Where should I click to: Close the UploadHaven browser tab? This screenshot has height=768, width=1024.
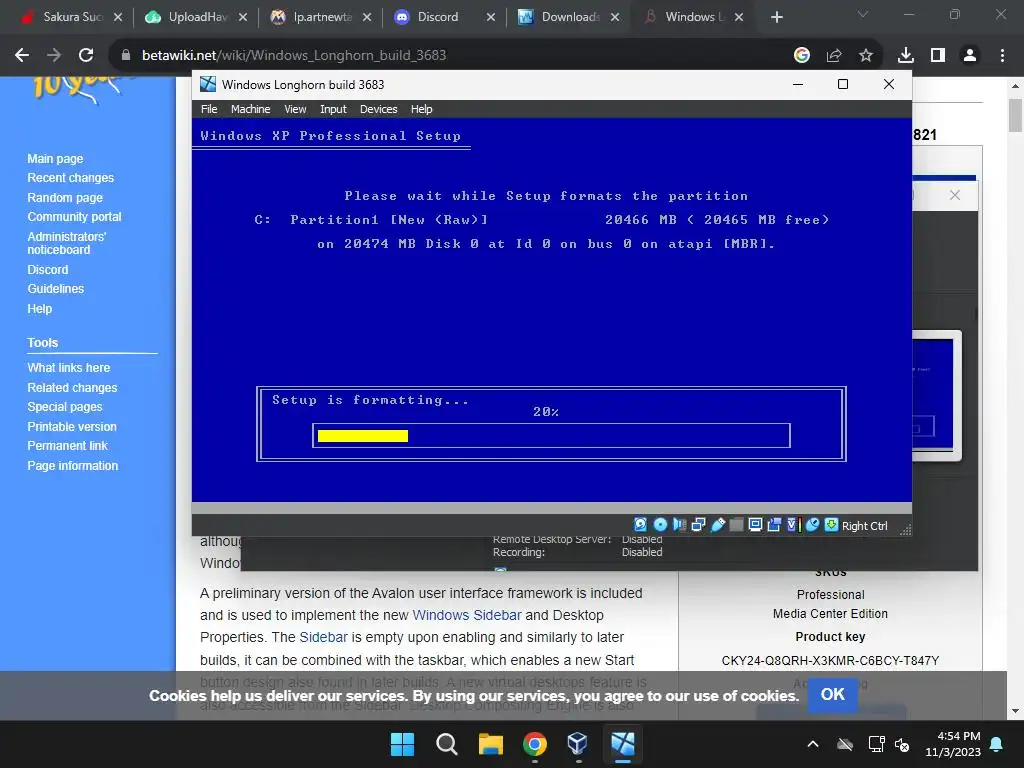[x=243, y=17]
